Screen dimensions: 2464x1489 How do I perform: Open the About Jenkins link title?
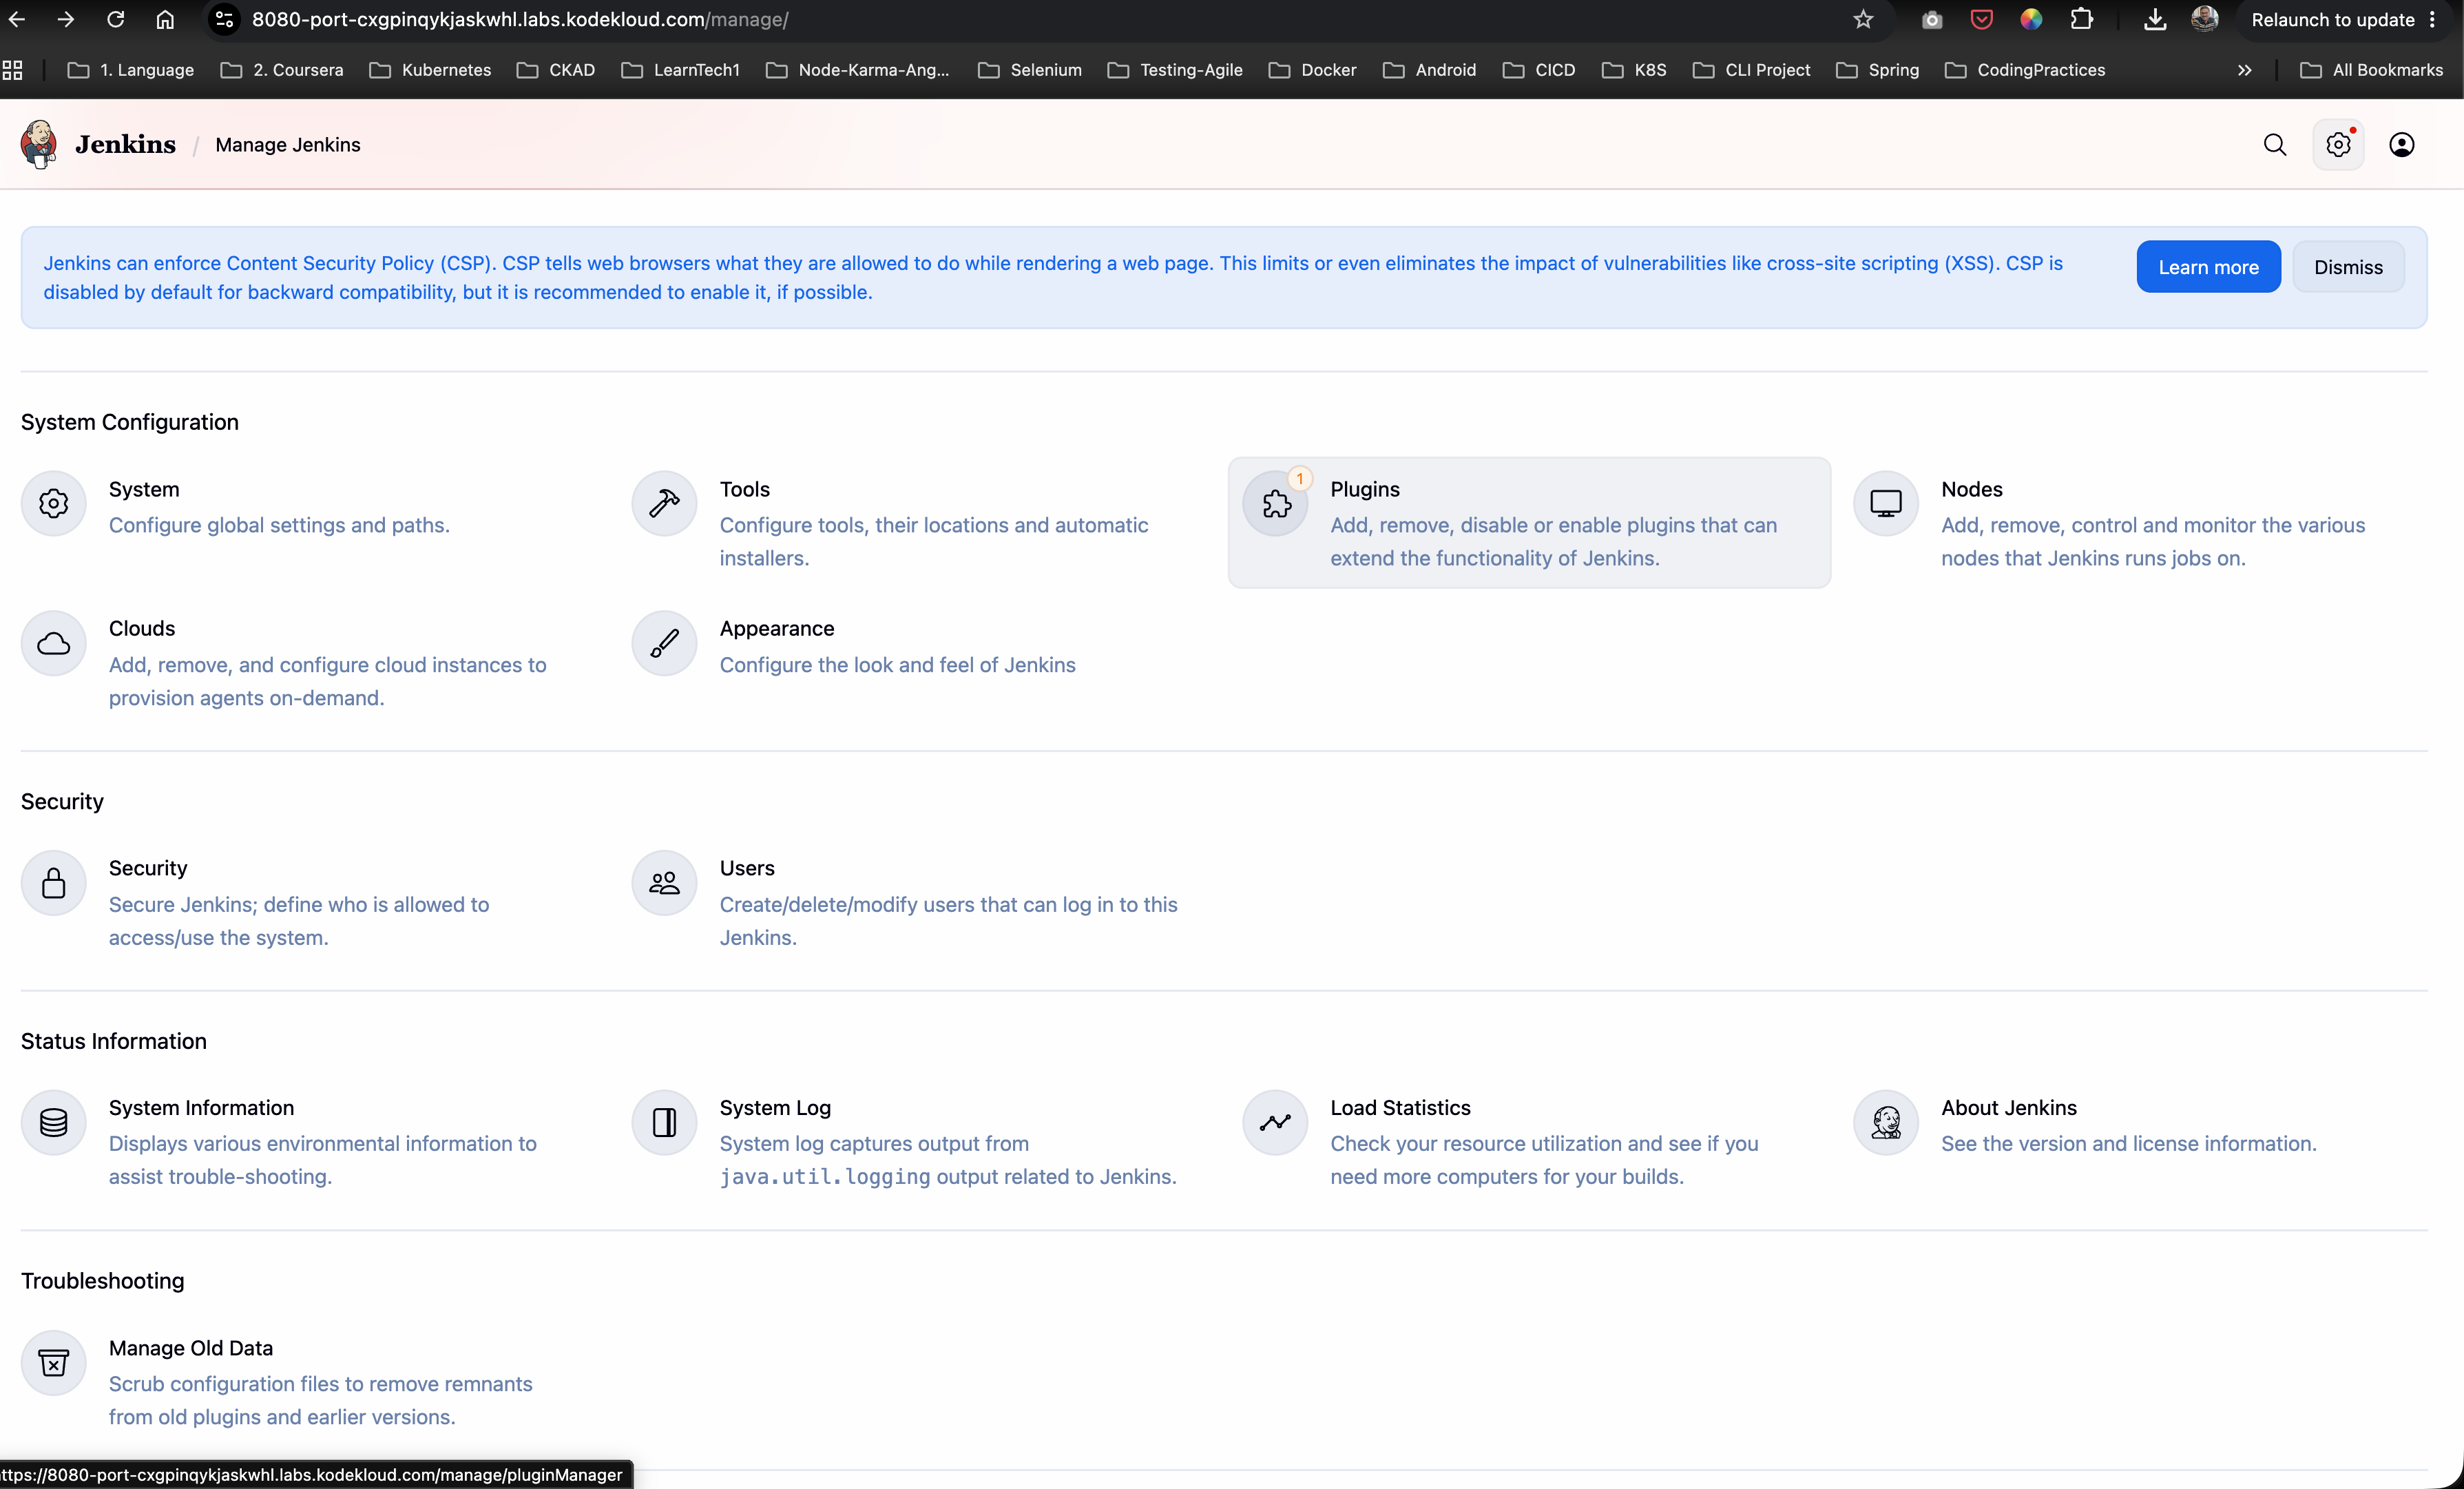pyautogui.click(x=2009, y=1108)
